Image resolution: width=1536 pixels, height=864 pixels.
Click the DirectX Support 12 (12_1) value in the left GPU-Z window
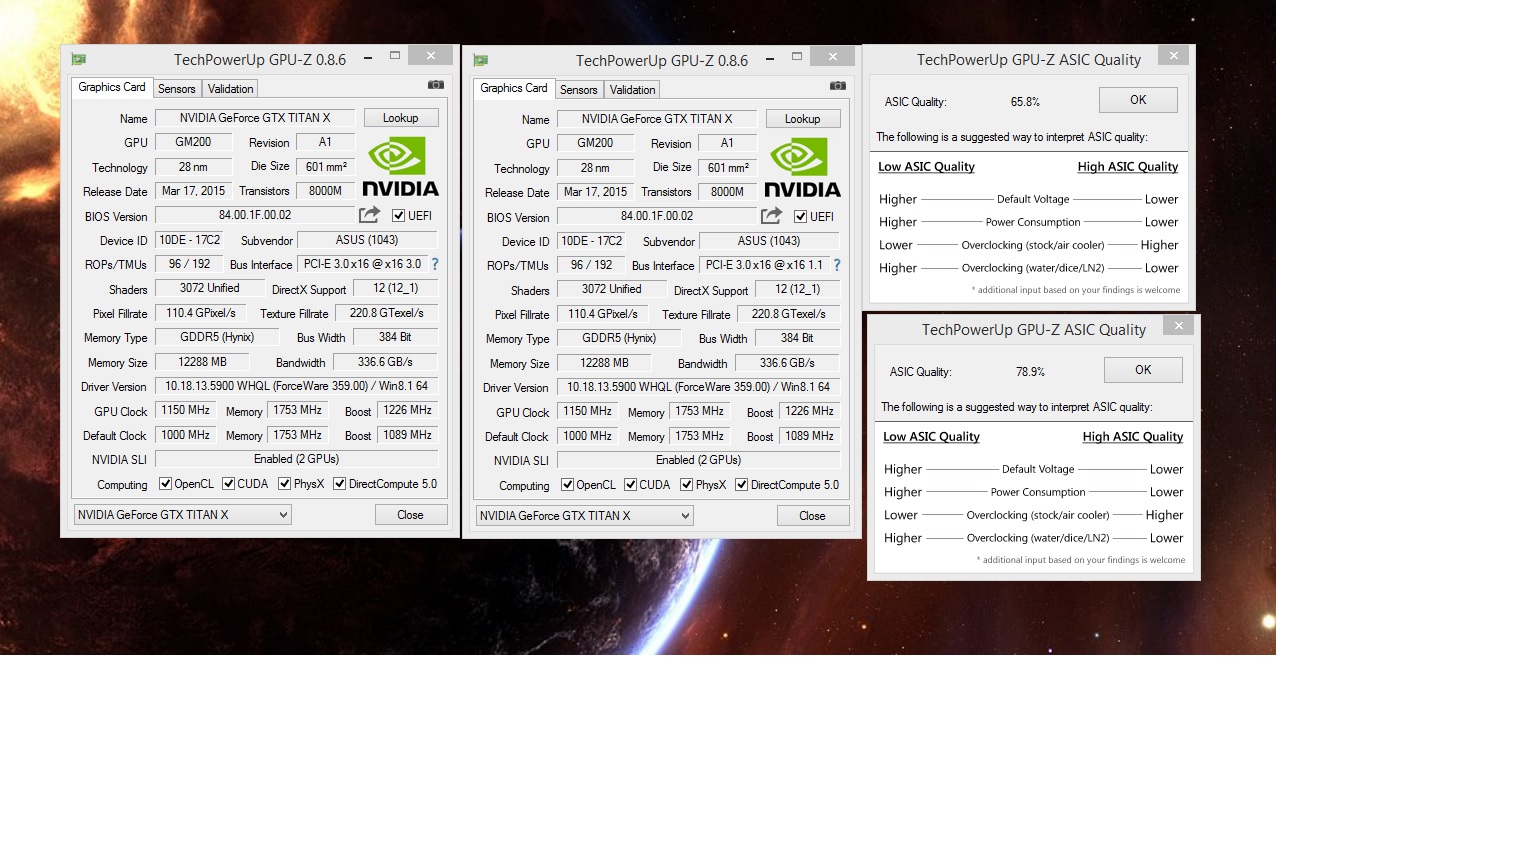(x=396, y=288)
